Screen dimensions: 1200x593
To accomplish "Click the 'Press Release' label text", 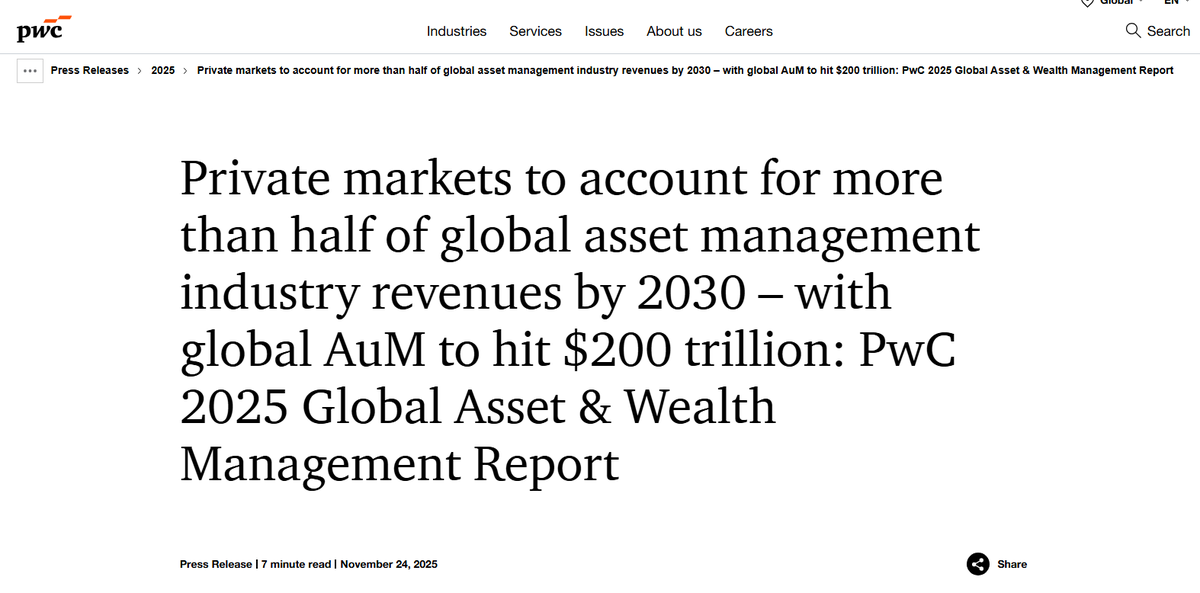I will [x=216, y=564].
